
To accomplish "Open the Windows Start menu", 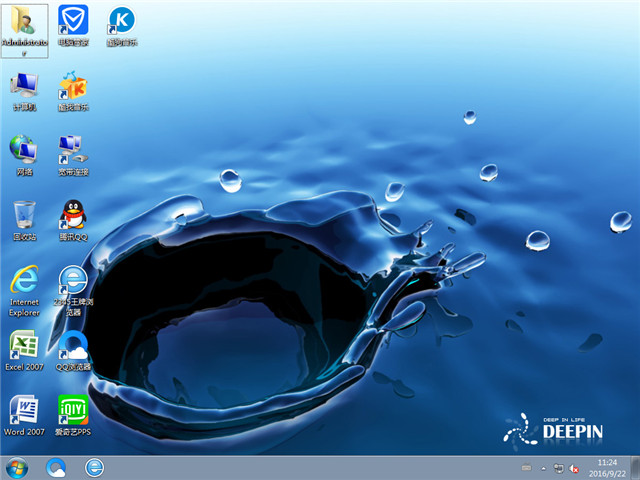I will coord(17,467).
